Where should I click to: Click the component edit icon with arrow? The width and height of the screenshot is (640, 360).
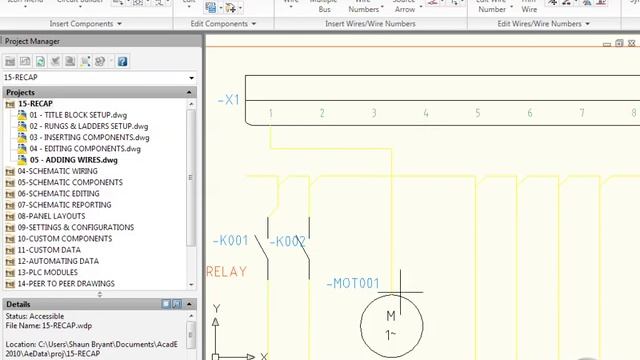point(230,7)
